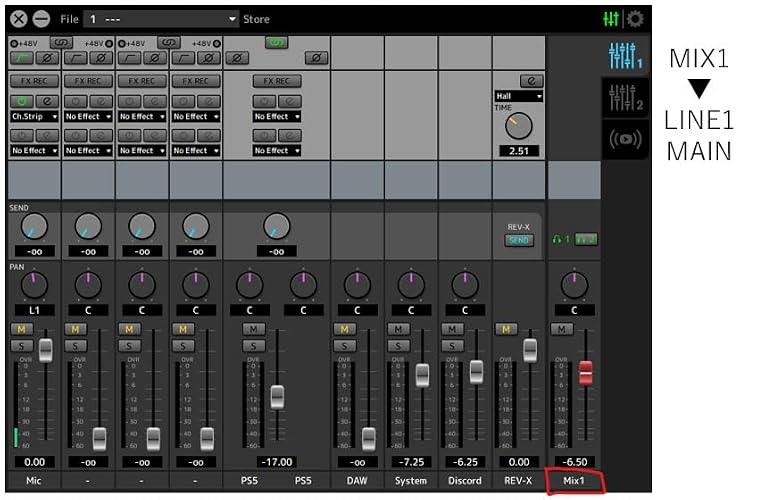Open PS5 first No Effect dropdown
The height and width of the screenshot is (500, 757).
(277, 116)
